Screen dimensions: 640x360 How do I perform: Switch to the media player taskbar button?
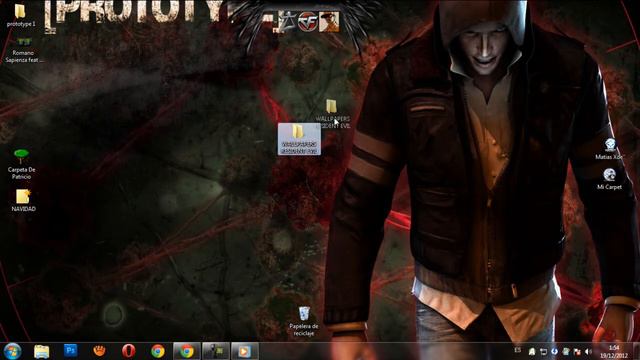tap(245, 351)
